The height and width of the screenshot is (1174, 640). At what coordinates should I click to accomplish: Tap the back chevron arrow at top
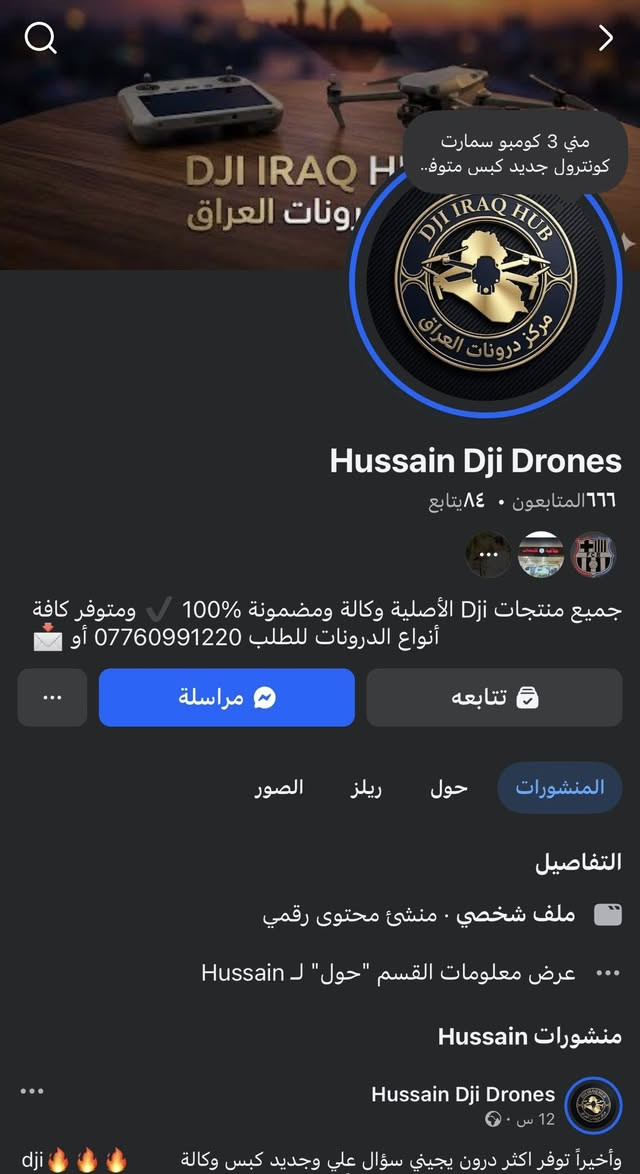click(x=606, y=38)
